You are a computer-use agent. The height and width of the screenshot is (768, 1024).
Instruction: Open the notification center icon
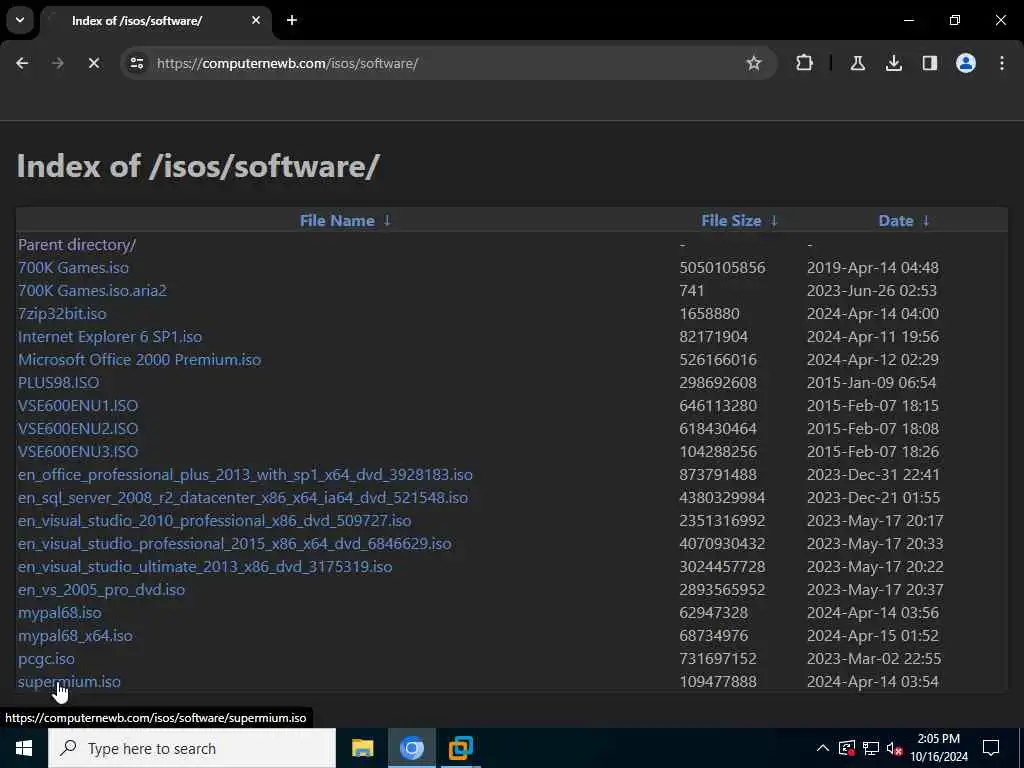(991, 748)
